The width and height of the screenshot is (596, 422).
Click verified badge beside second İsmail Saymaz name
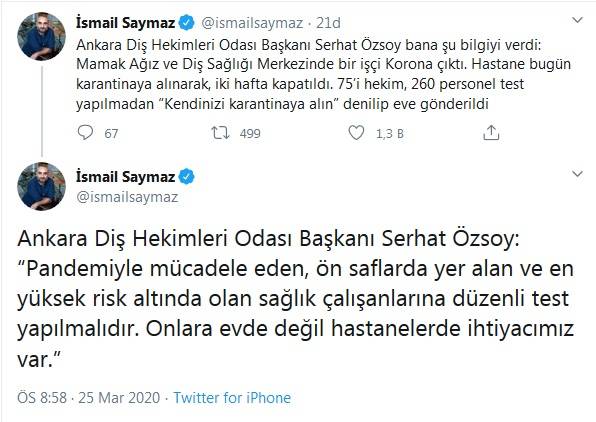click(x=186, y=177)
